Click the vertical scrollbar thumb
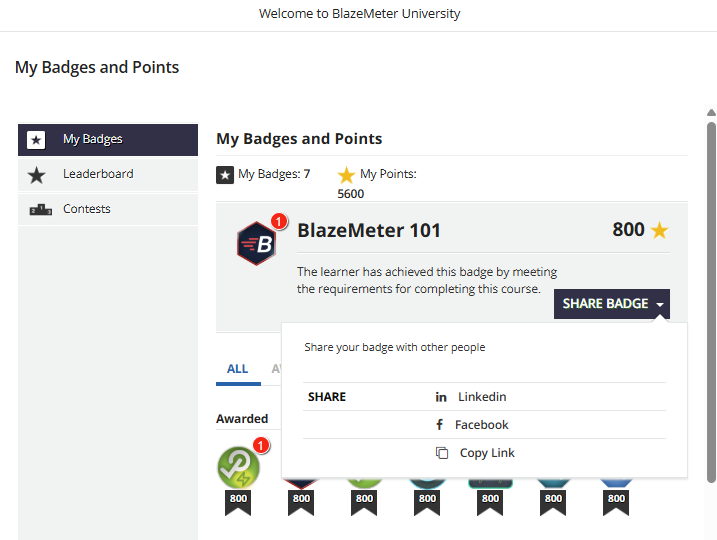The image size is (717, 540). (711, 302)
